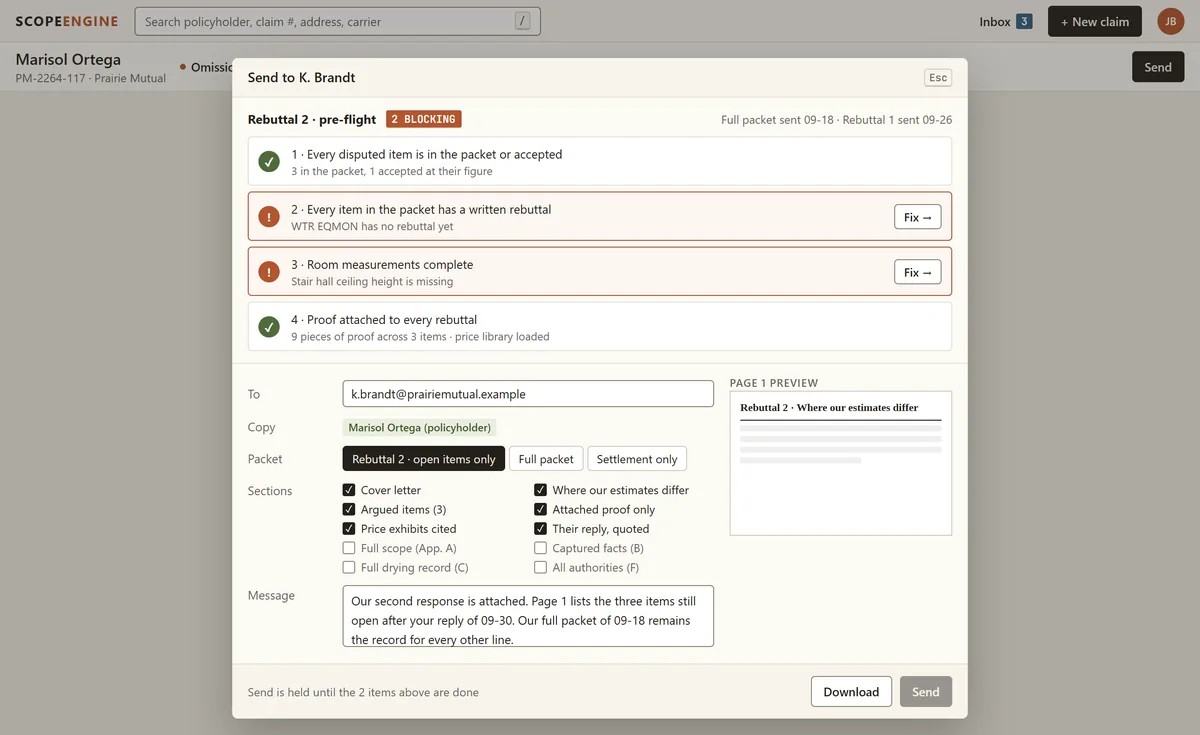This screenshot has height=735, width=1200.
Task: Click the disabled Send button in dialog
Action: [926, 692]
